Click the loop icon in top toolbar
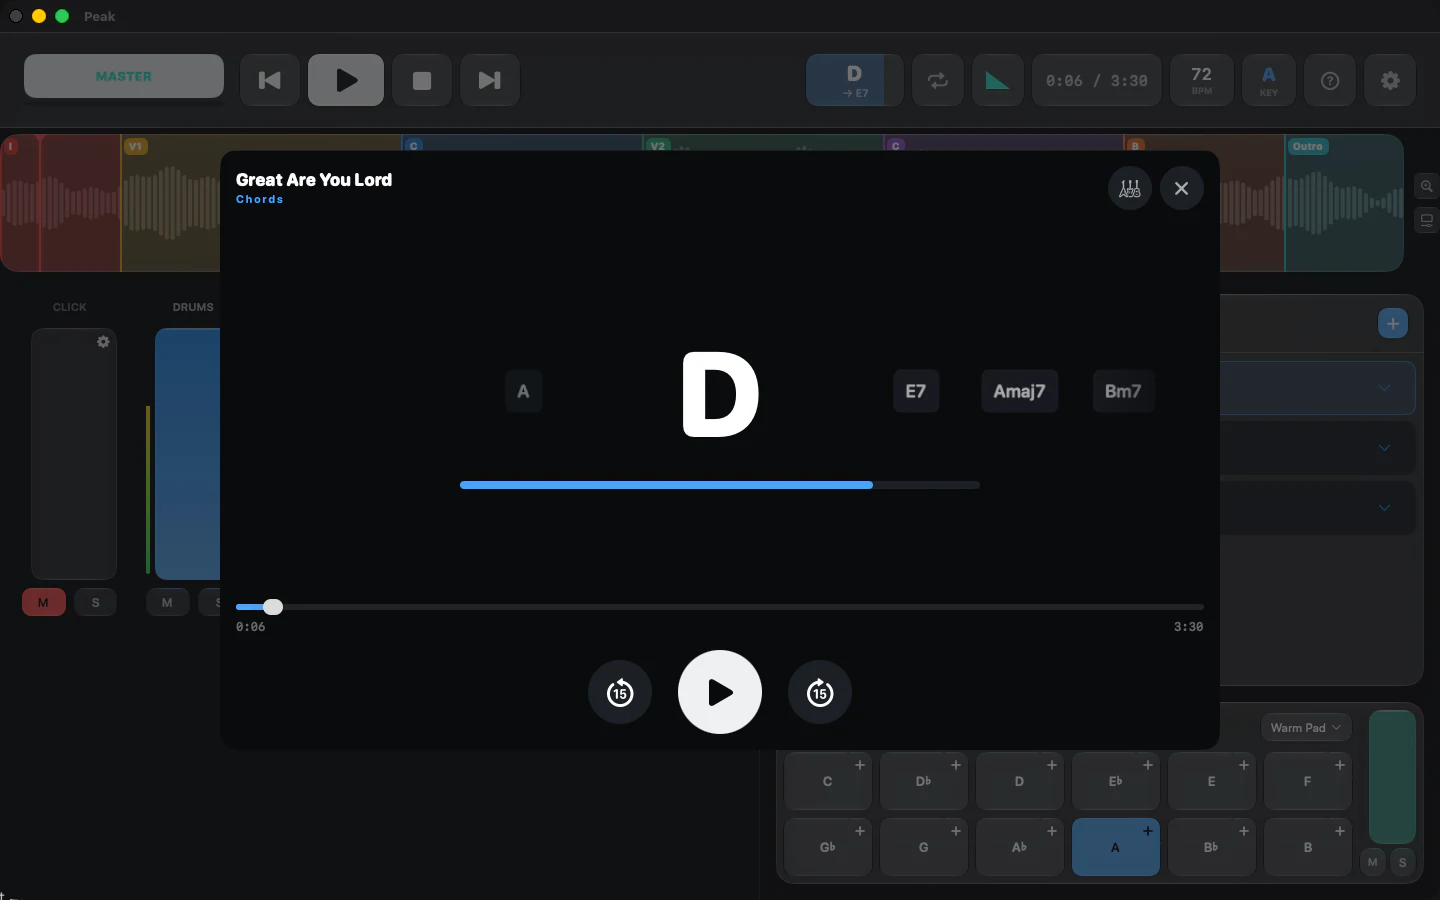The width and height of the screenshot is (1440, 900). 938,80
